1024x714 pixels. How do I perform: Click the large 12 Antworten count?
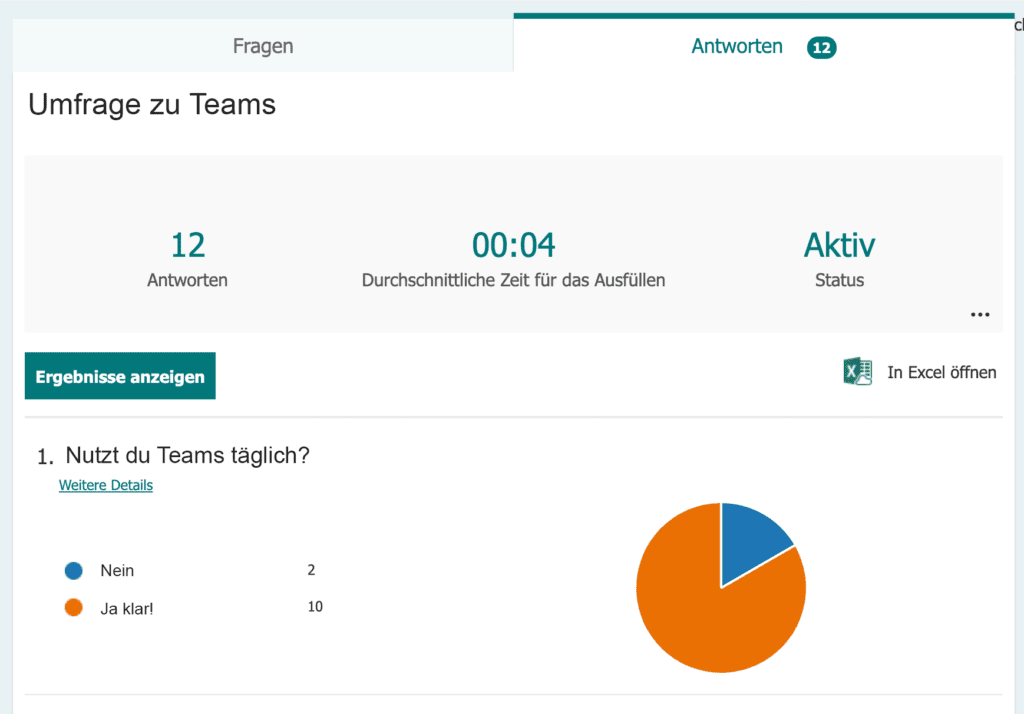pyautogui.click(x=187, y=246)
